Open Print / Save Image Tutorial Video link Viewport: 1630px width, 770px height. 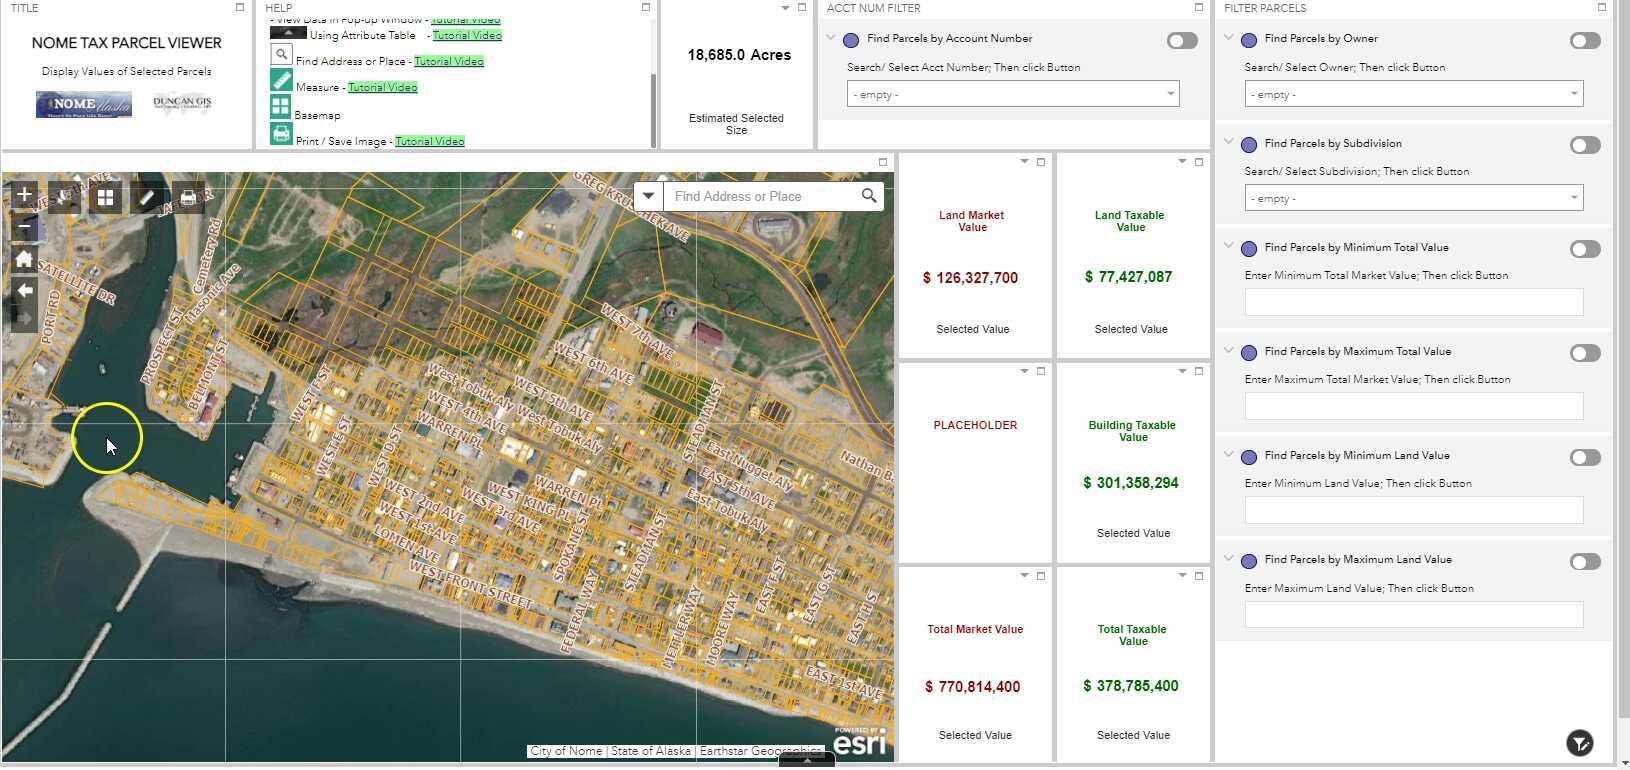click(x=429, y=141)
